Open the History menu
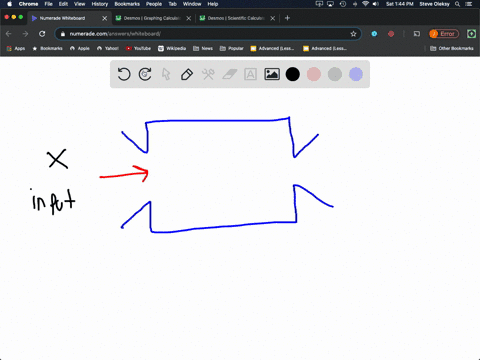Screen dimensions: 480x360 [x=100, y=4]
